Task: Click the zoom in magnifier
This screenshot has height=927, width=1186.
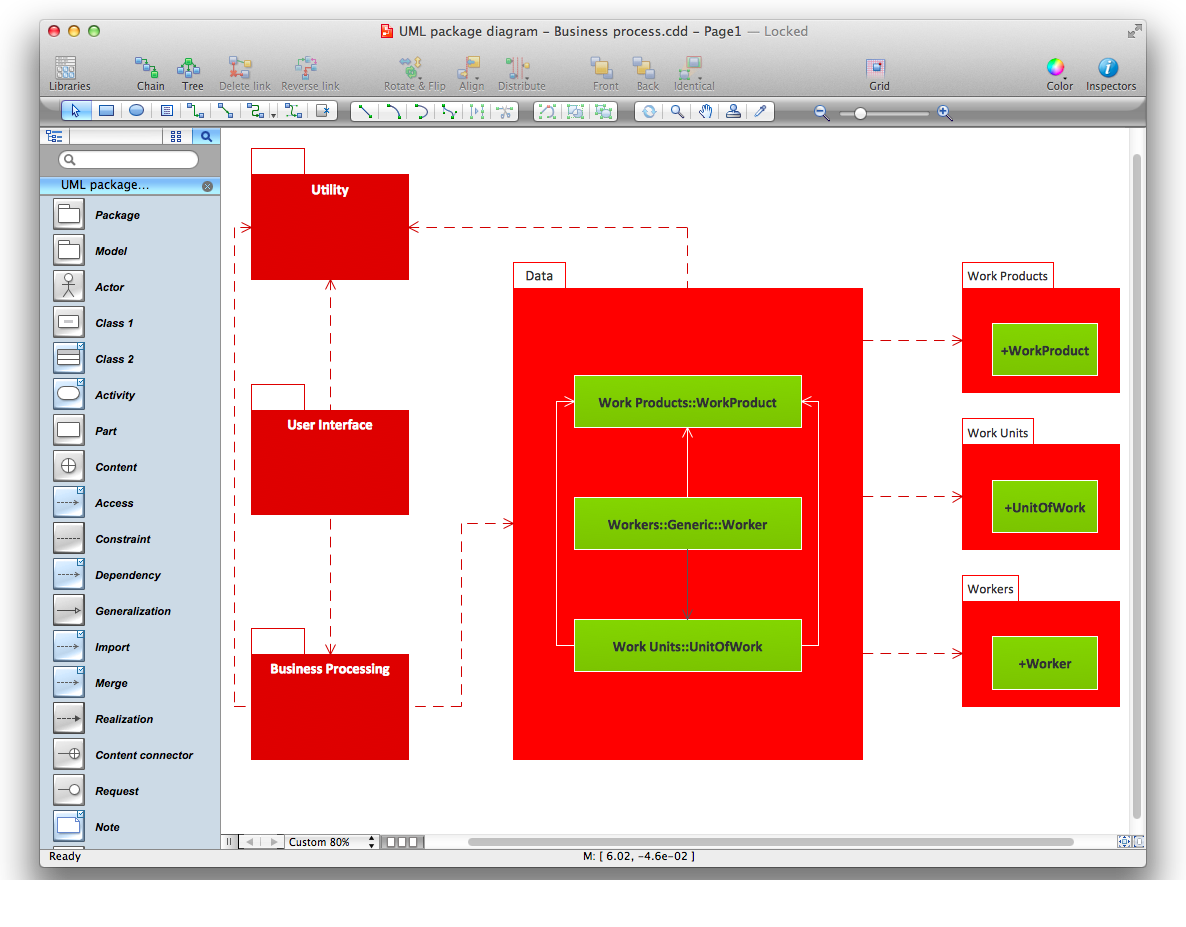Action: click(945, 114)
